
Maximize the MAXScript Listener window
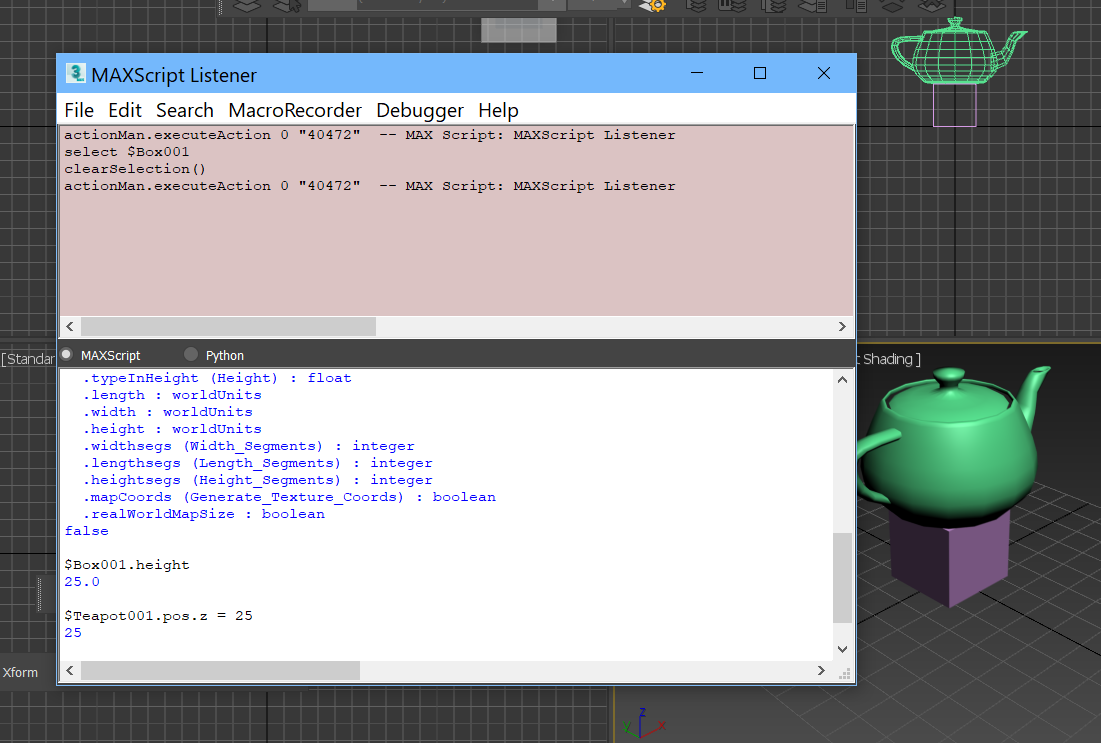pos(760,73)
